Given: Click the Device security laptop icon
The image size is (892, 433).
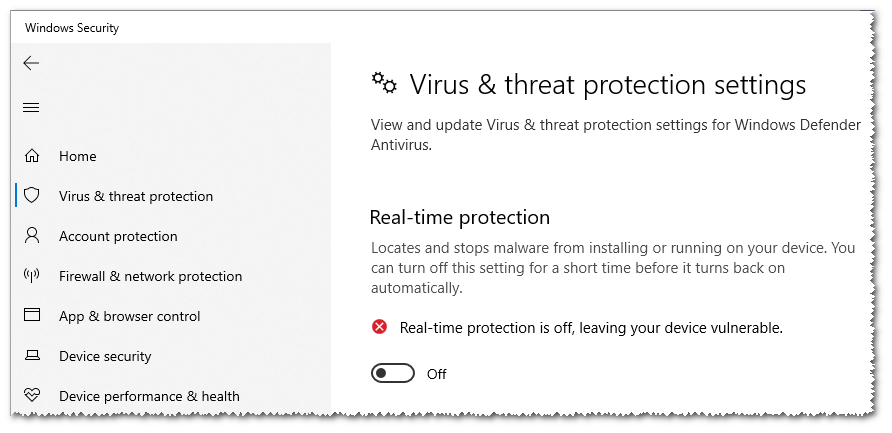Looking at the screenshot, I should pos(32,356).
